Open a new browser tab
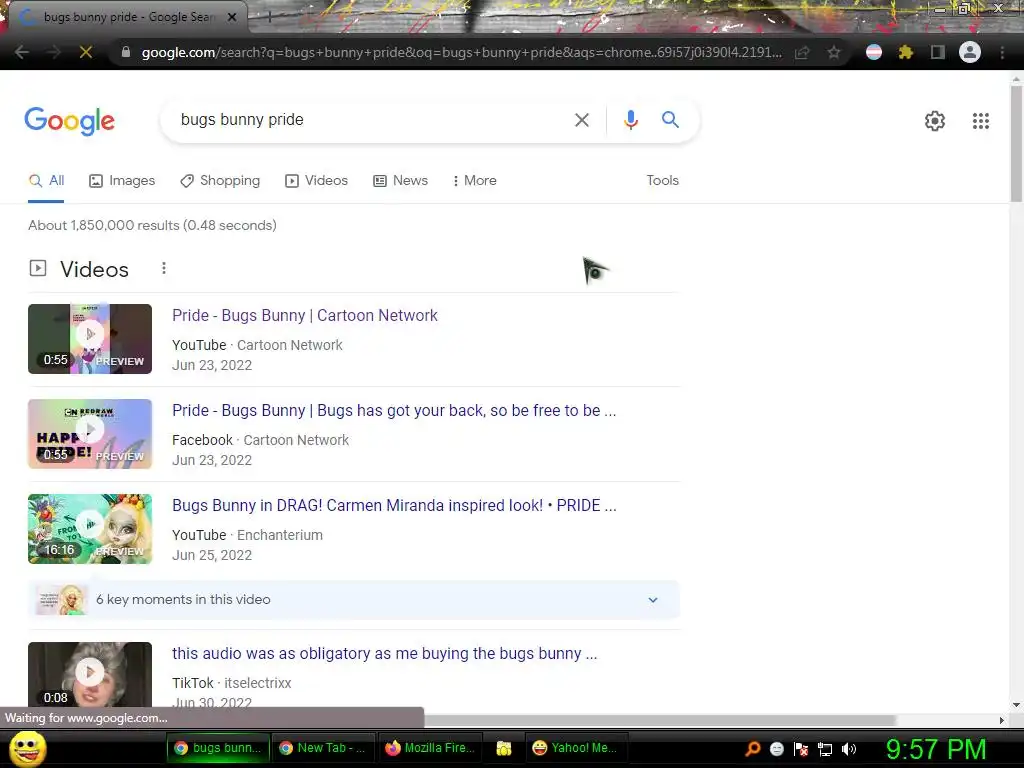The image size is (1024, 768). [268, 18]
